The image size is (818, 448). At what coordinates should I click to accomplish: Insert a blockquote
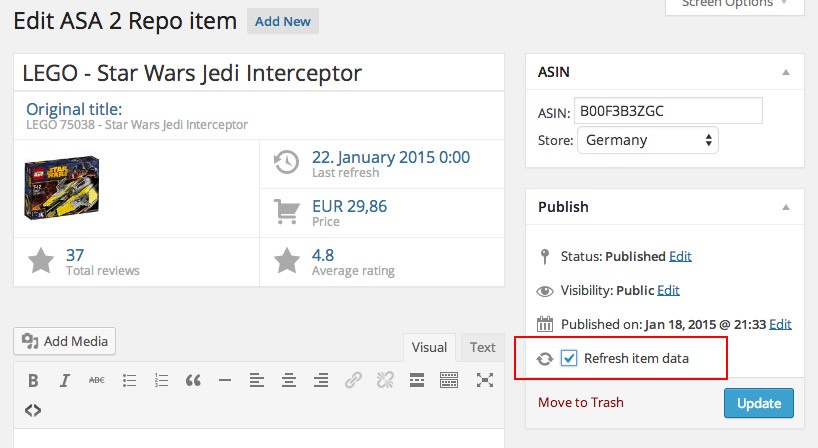[x=193, y=380]
